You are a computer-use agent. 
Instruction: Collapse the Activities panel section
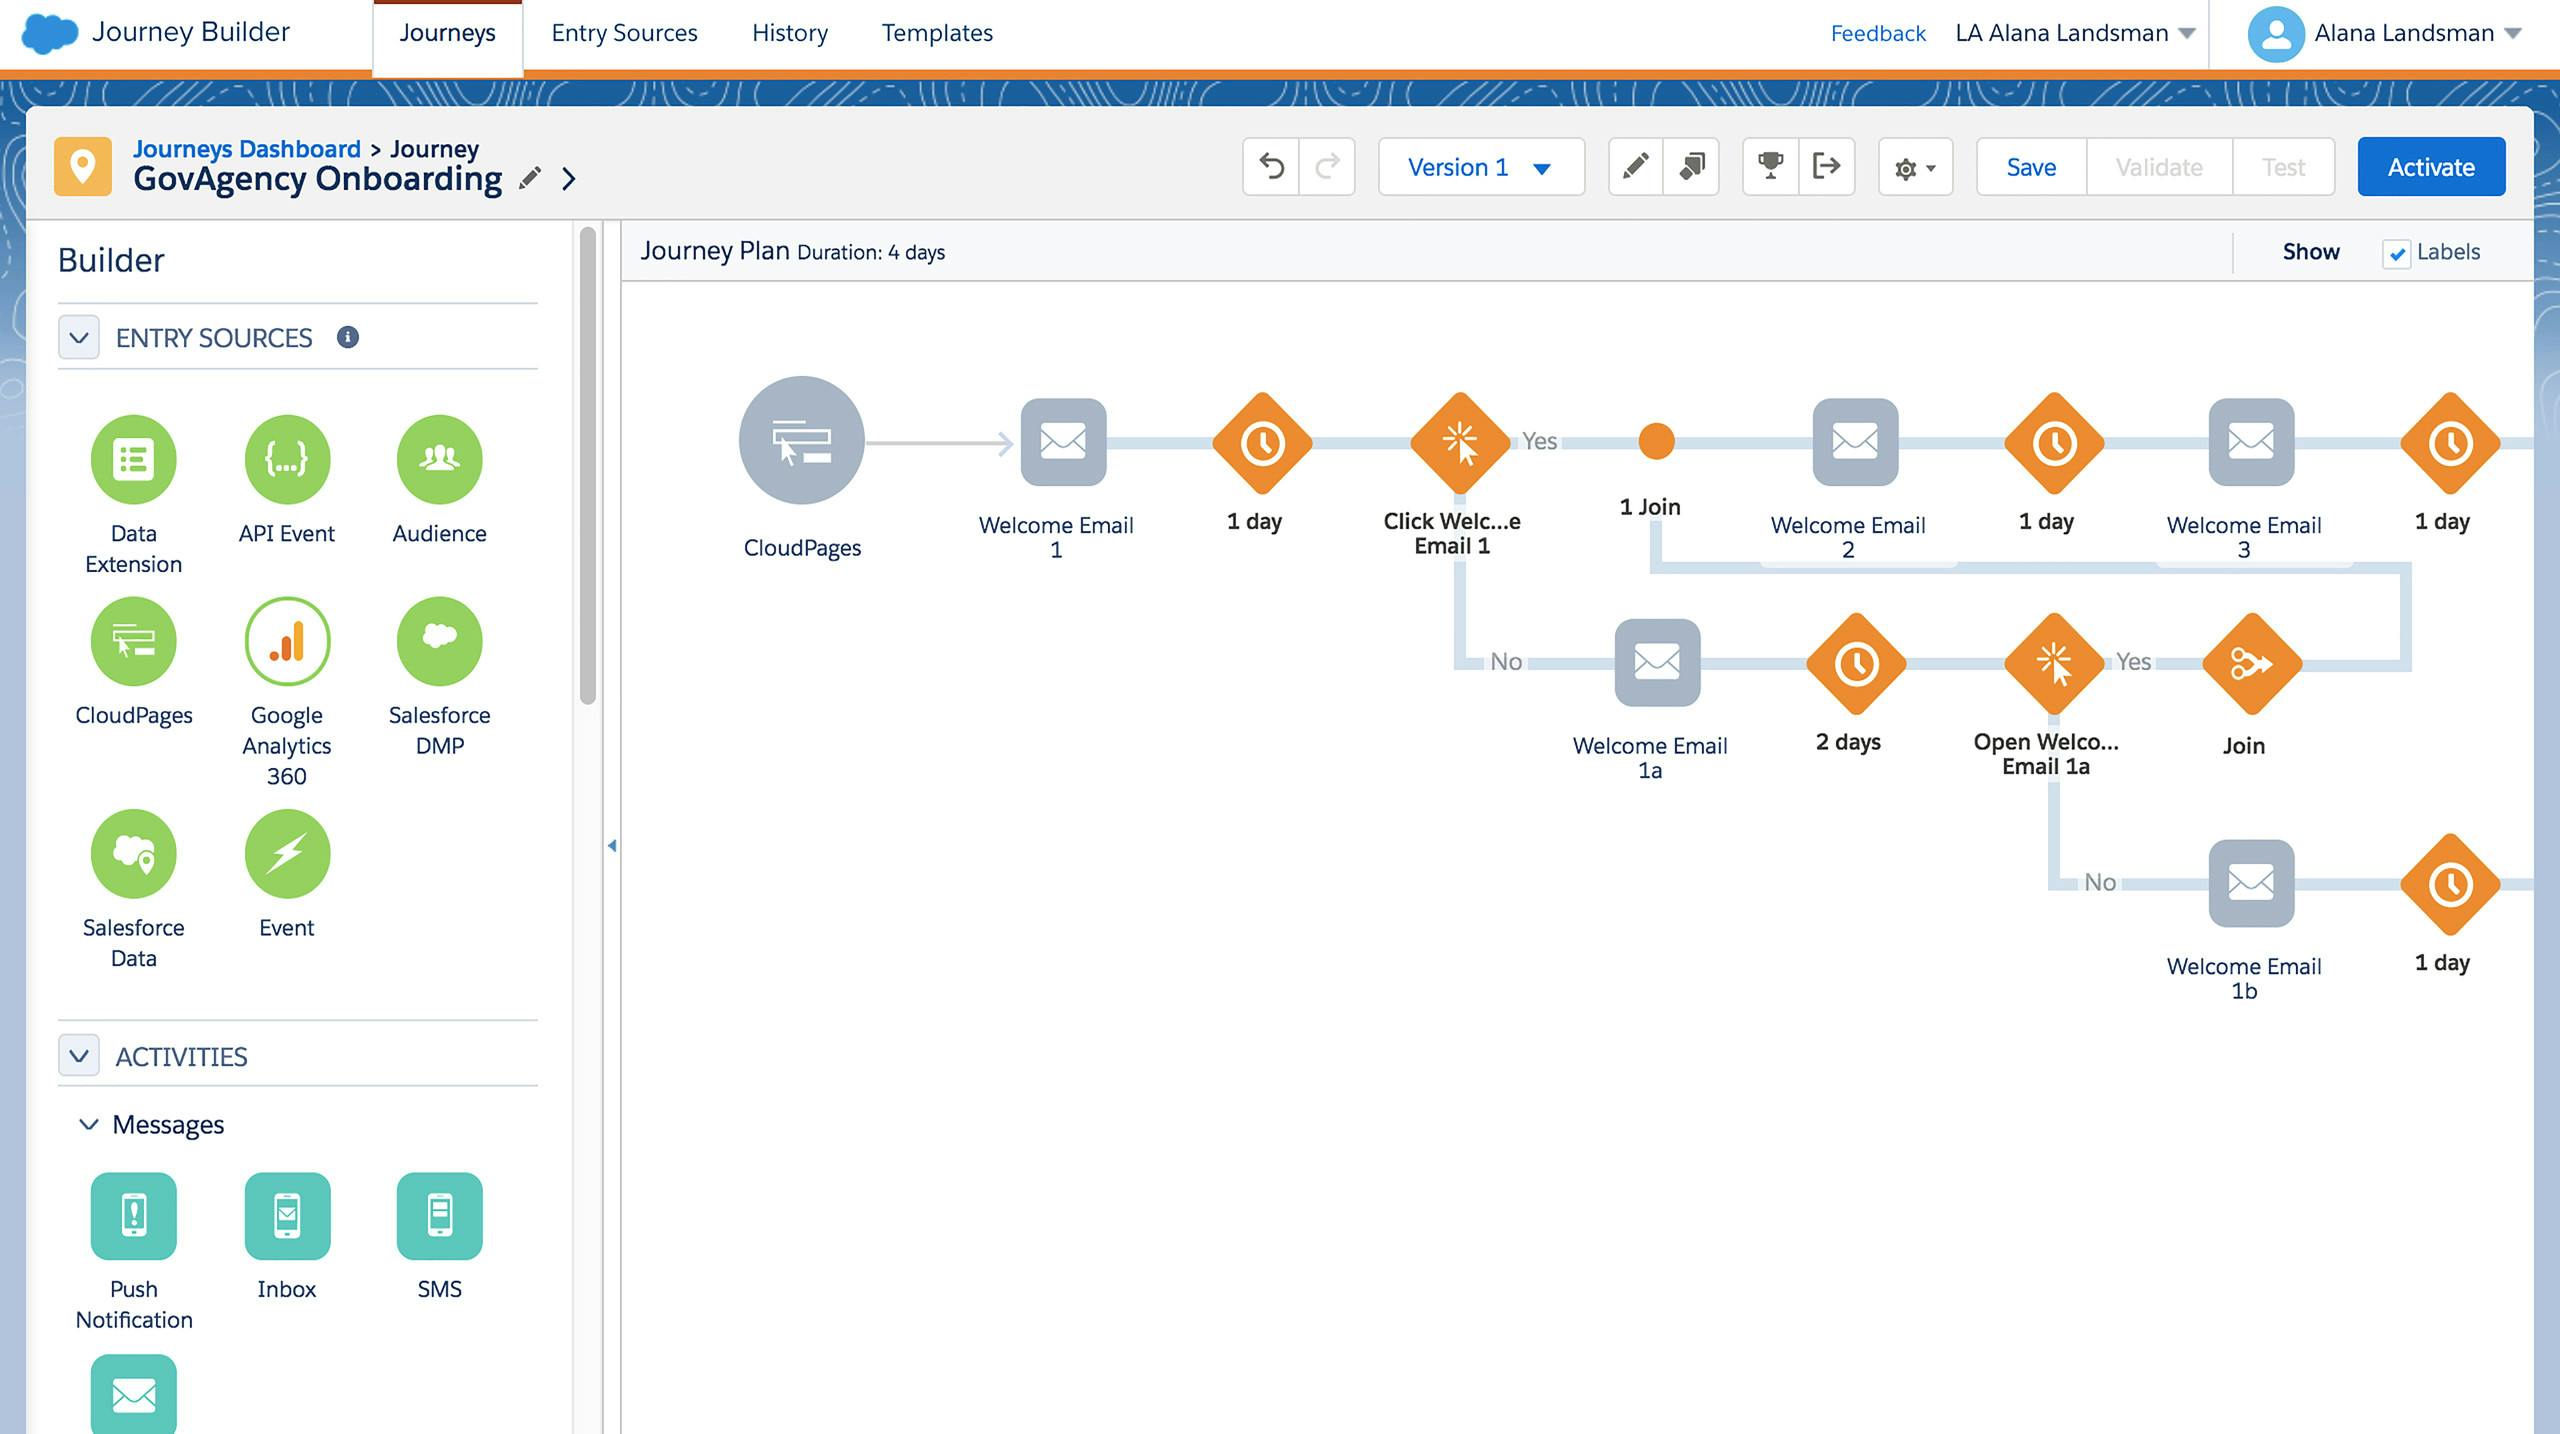[77, 1056]
